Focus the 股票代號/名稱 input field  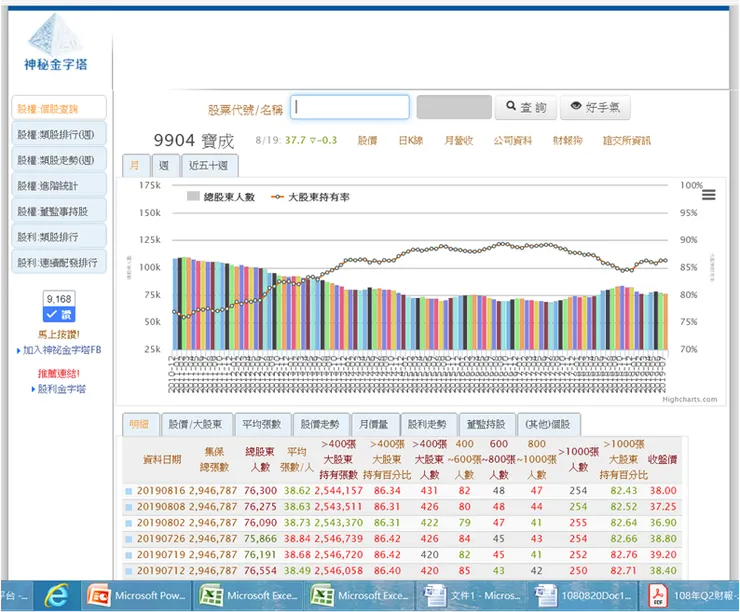(x=350, y=107)
